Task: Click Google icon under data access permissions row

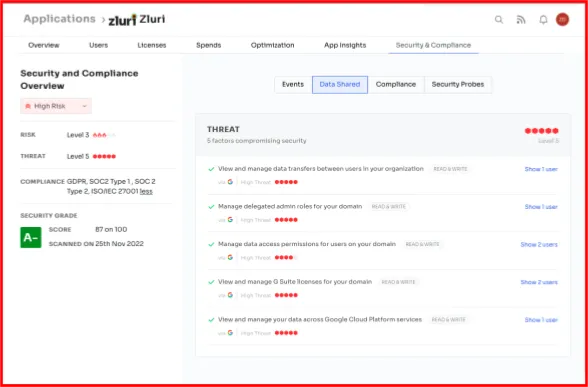Action: (x=230, y=257)
